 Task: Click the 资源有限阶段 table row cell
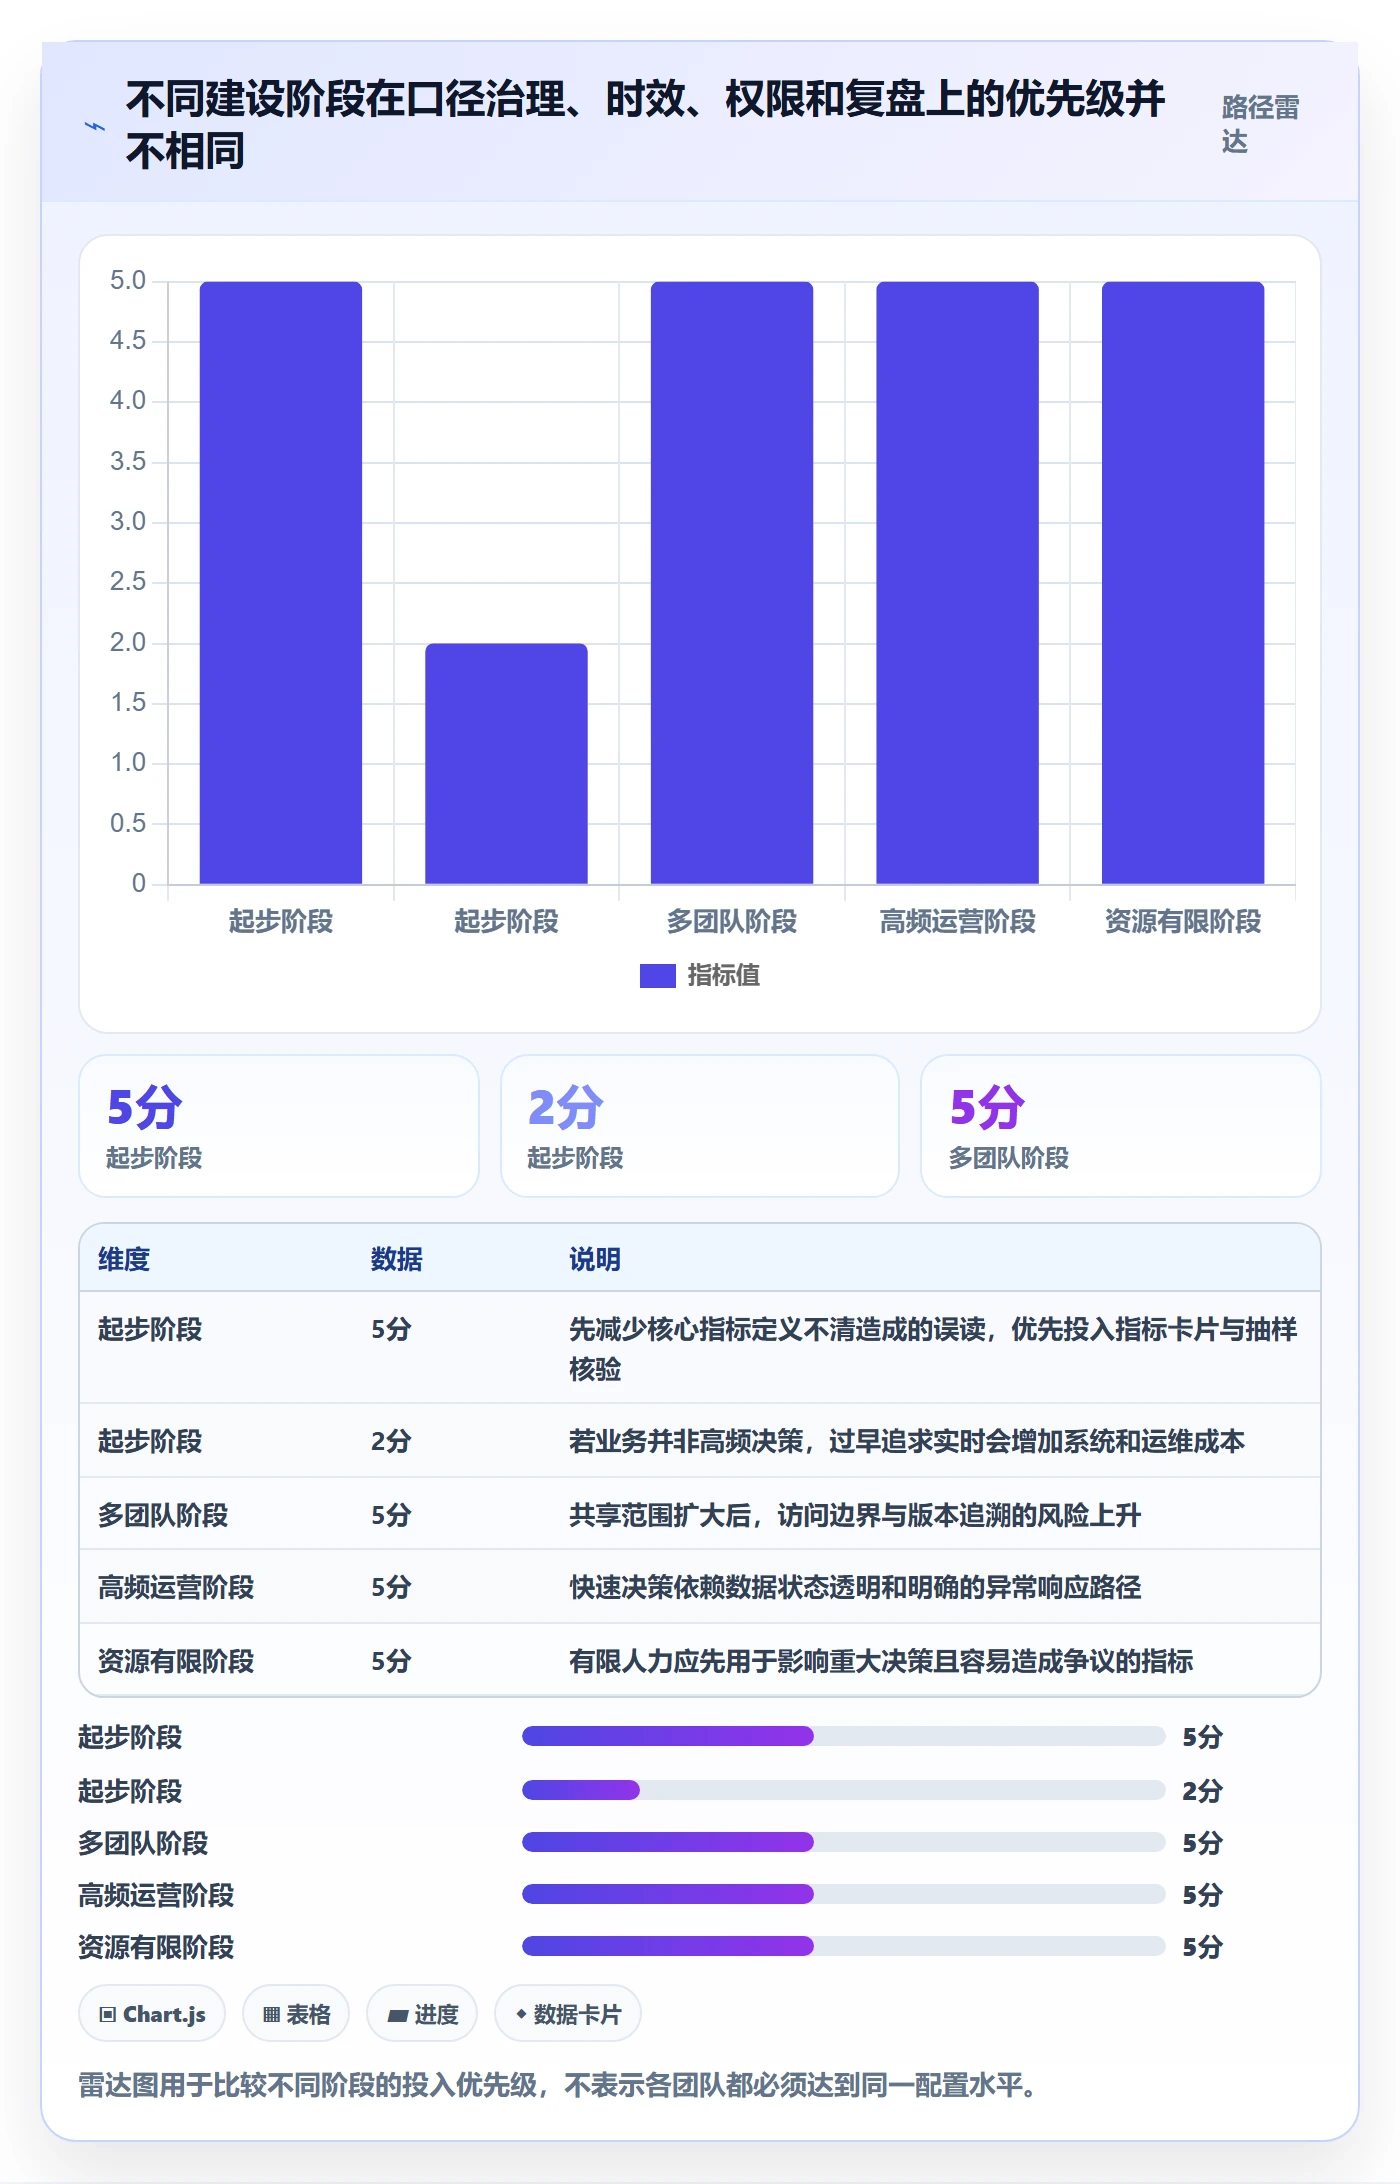tap(176, 1661)
